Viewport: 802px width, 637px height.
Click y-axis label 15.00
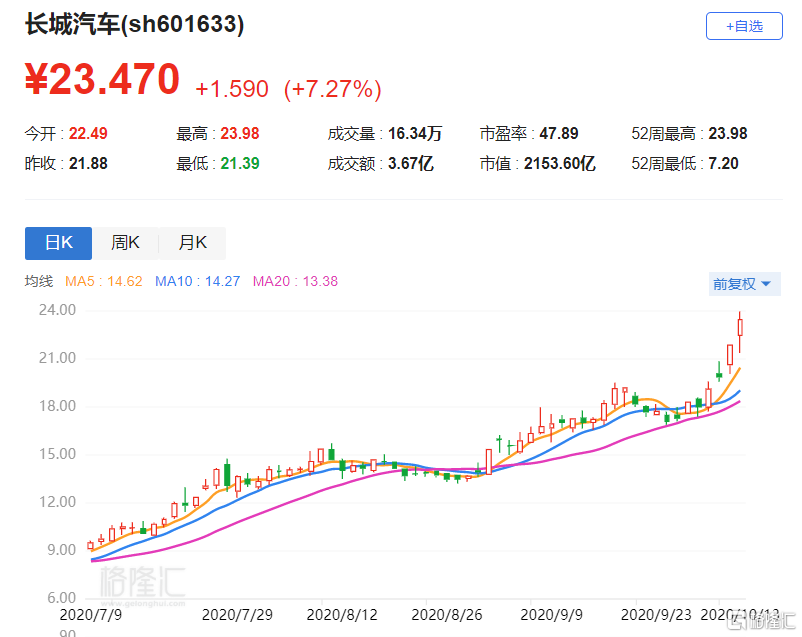click(57, 454)
